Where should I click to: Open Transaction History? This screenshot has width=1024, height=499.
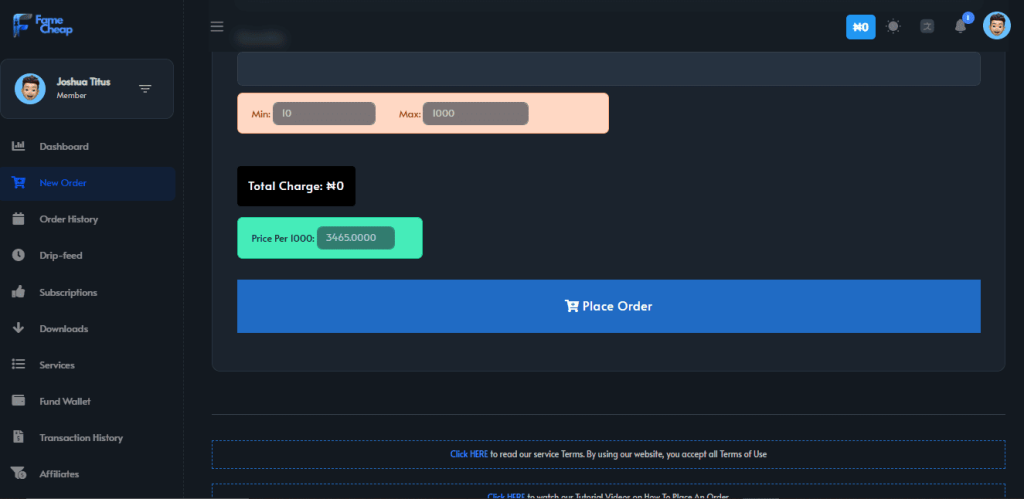point(81,438)
